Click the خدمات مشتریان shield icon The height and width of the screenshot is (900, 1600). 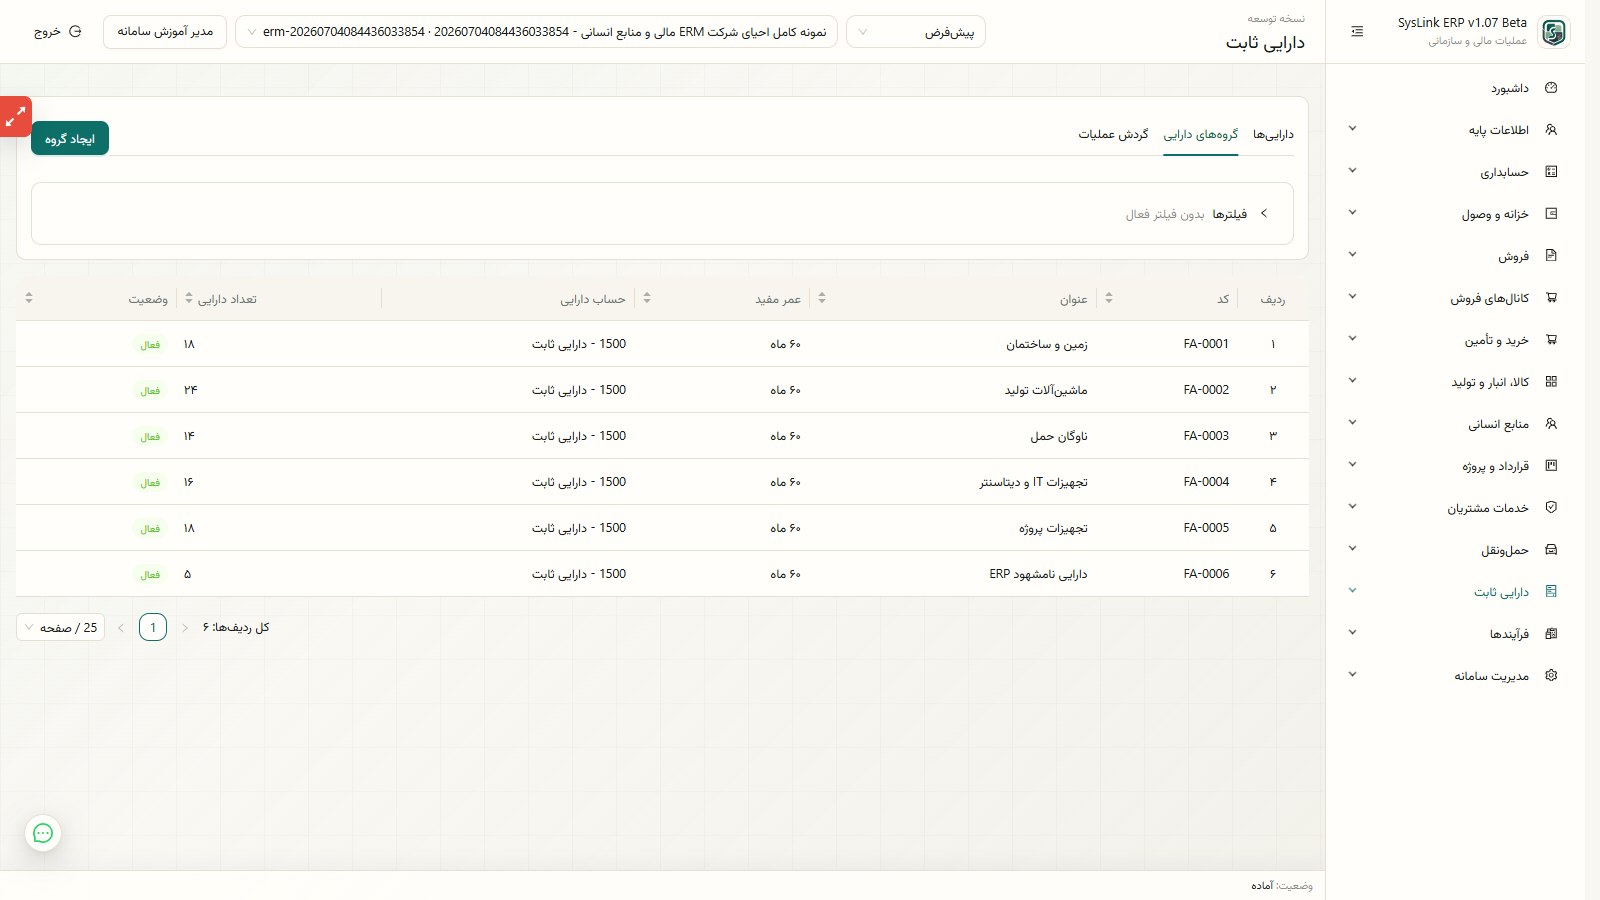pos(1551,508)
